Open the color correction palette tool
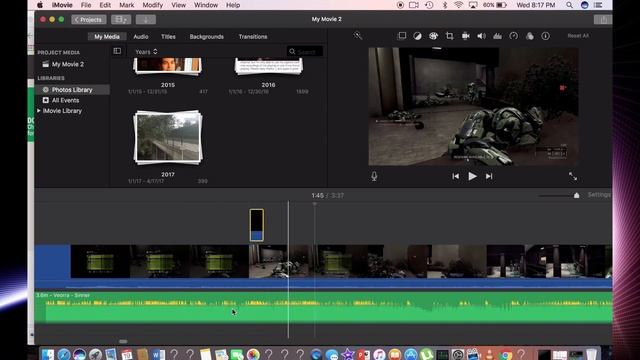 [433, 36]
